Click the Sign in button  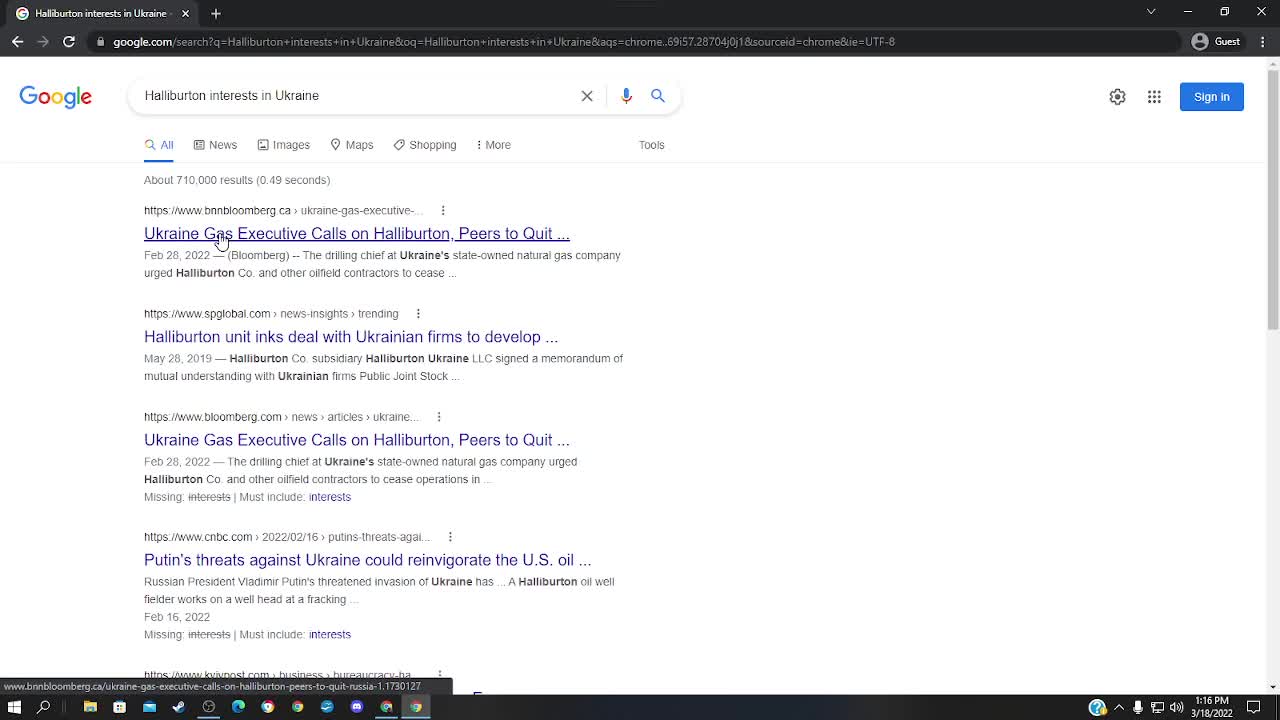(1212, 97)
